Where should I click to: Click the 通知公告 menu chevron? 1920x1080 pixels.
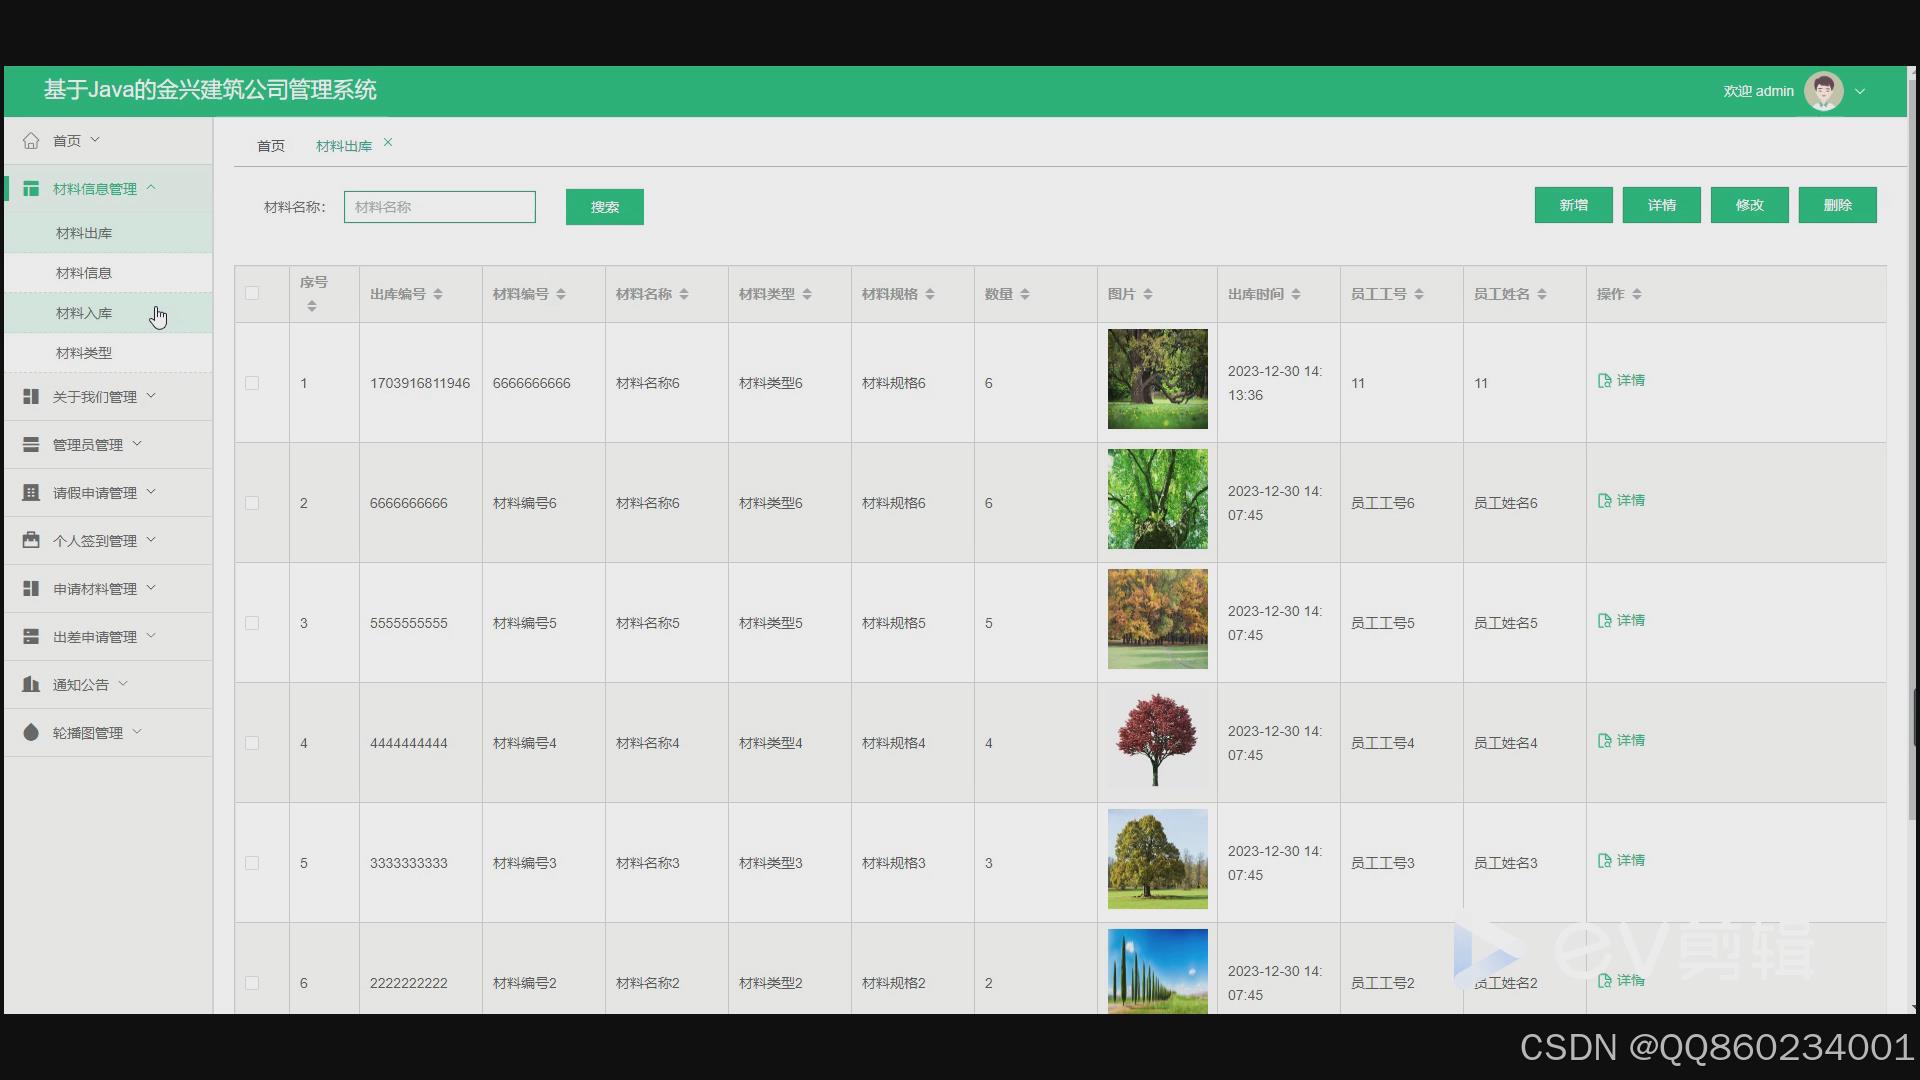[x=123, y=684]
